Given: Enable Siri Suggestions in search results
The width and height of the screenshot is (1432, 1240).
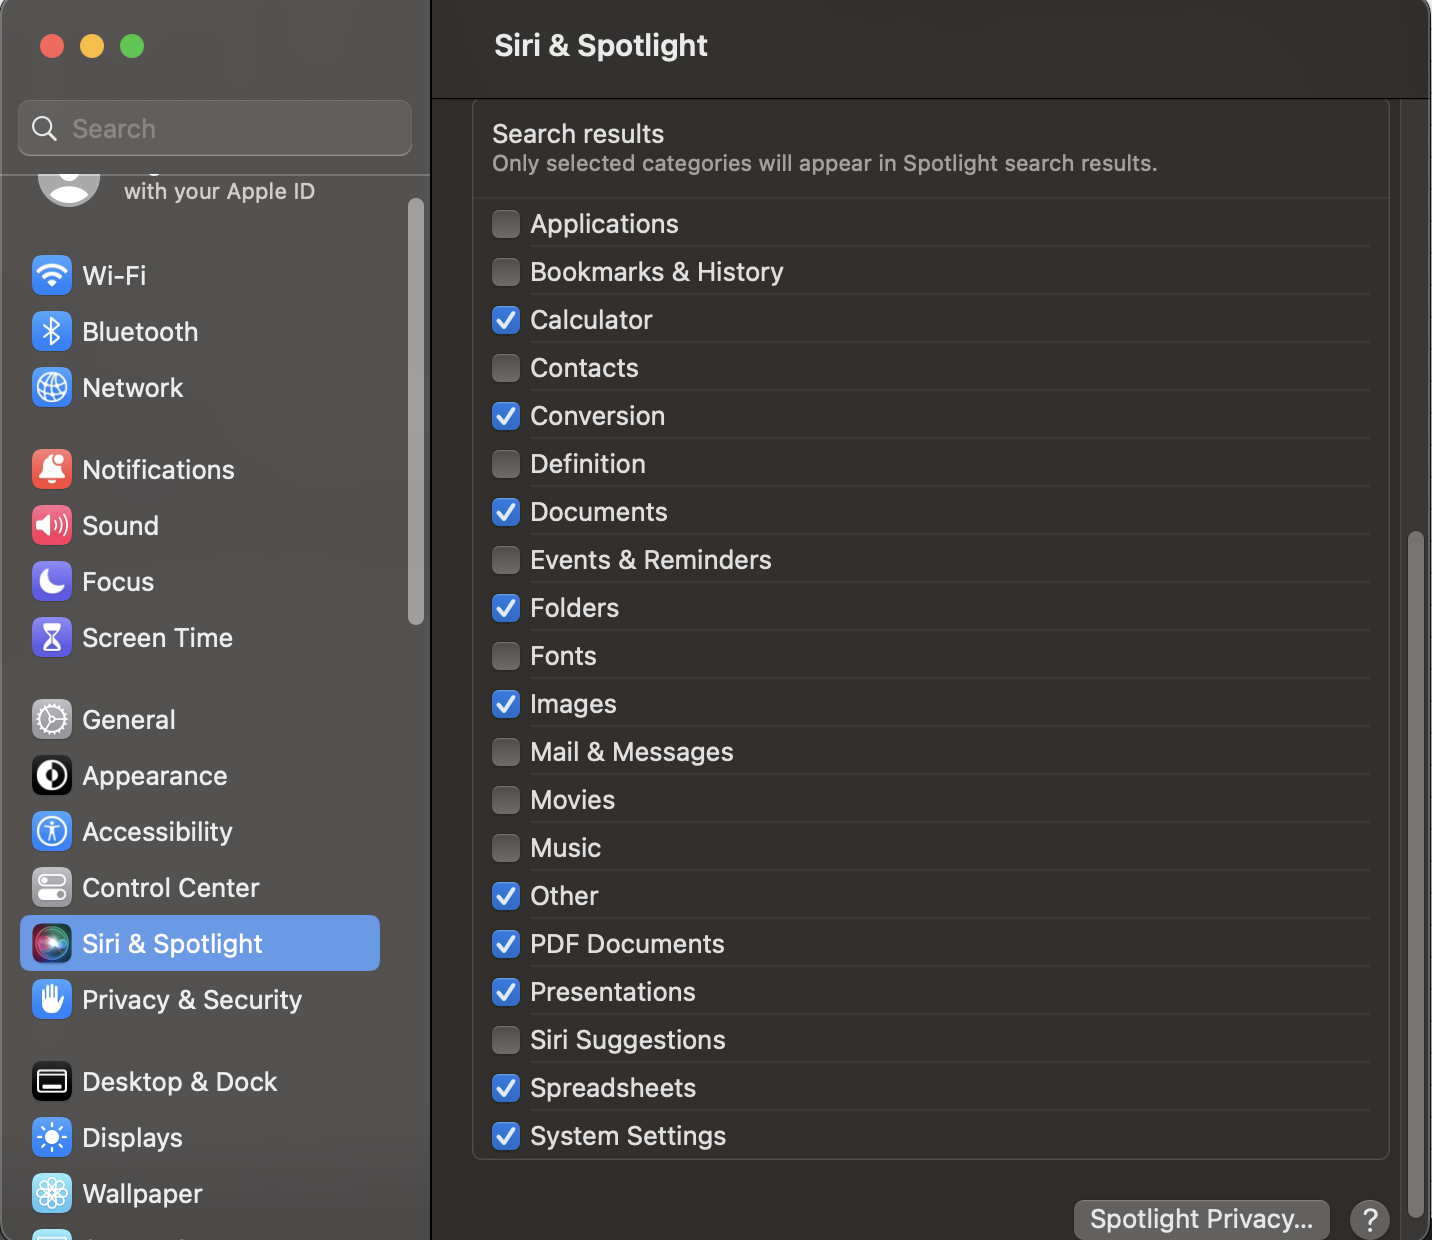Looking at the screenshot, I should [506, 1040].
